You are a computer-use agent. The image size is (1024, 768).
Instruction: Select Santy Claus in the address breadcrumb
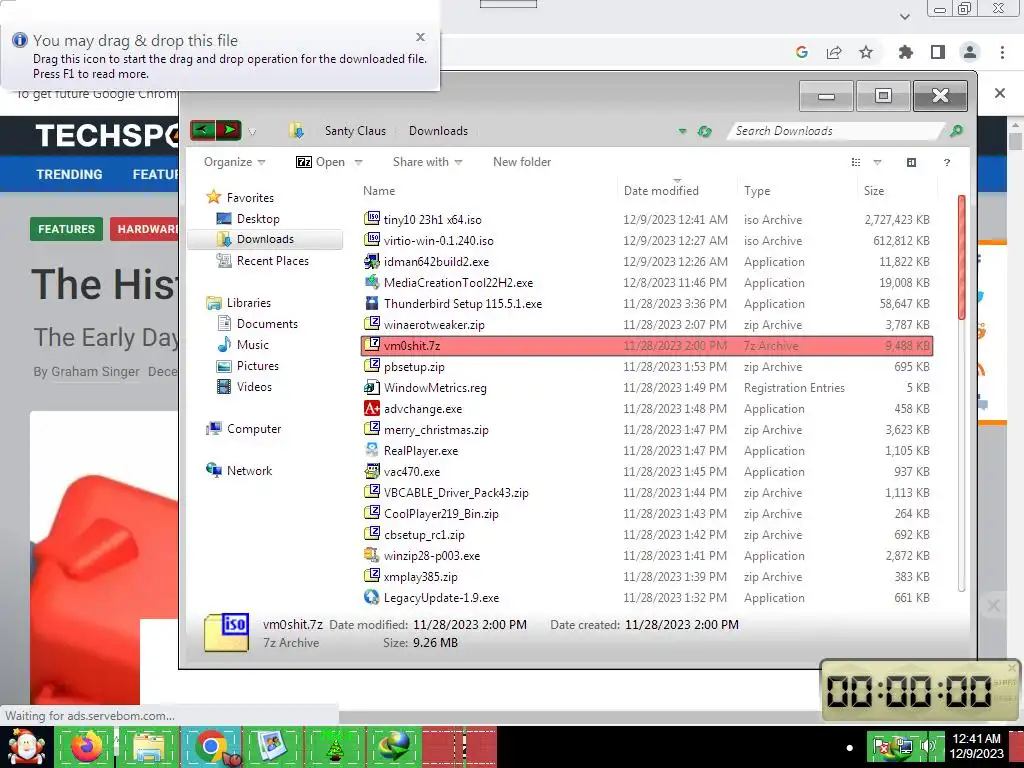pos(355,131)
